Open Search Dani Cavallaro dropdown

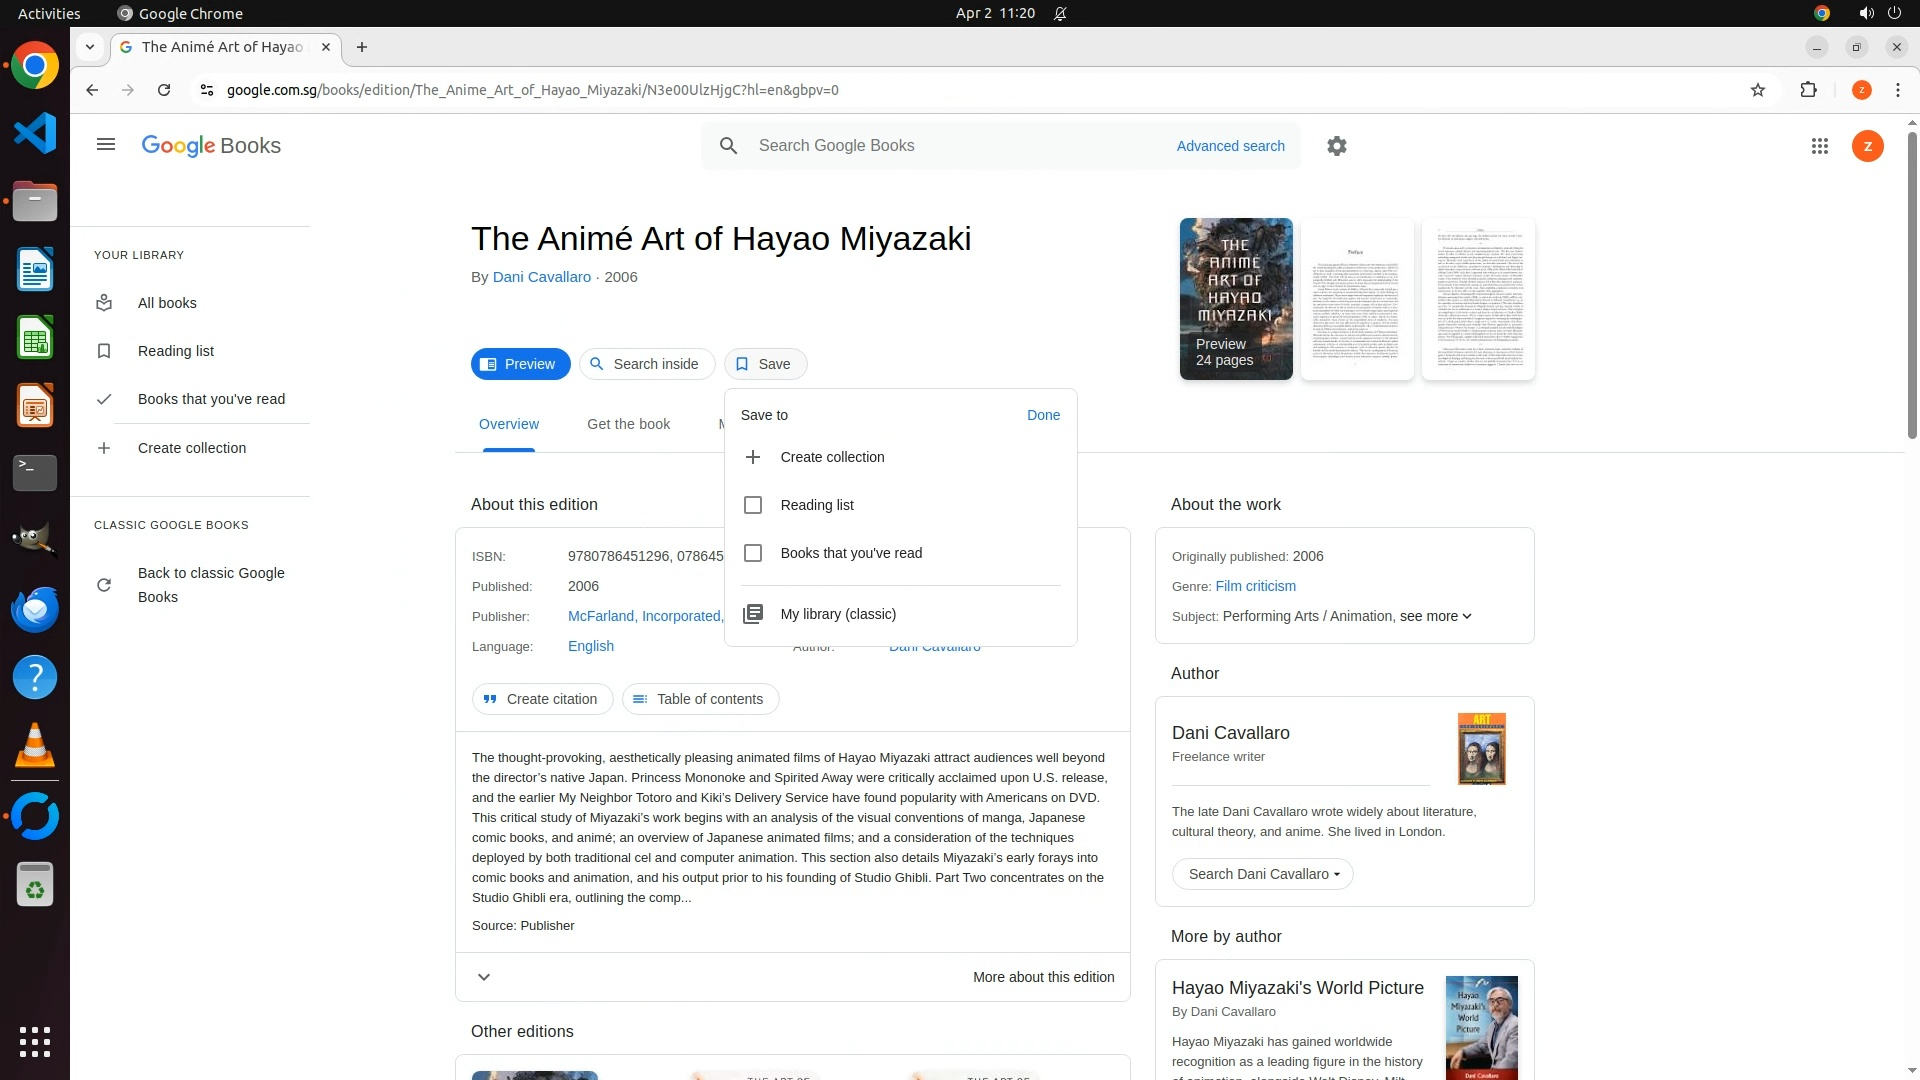pyautogui.click(x=1262, y=874)
